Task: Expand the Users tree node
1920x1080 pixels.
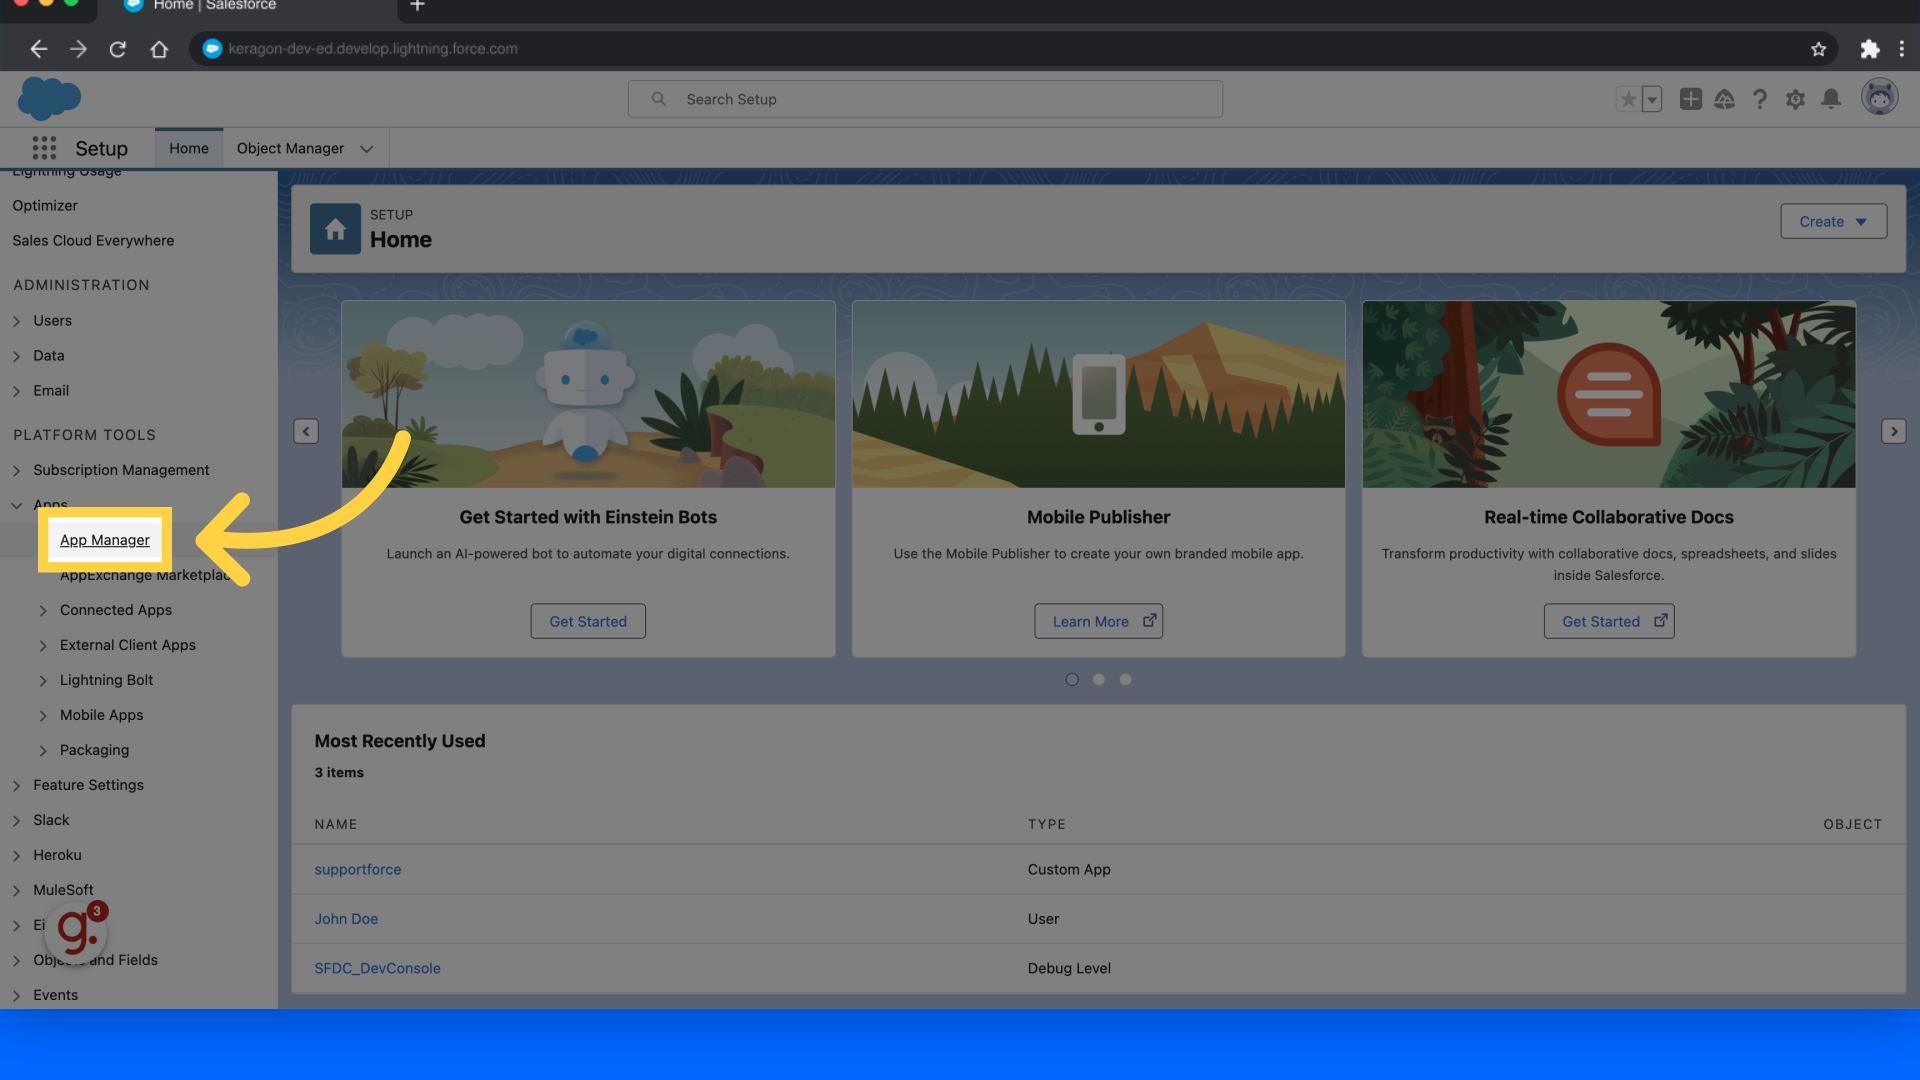Action: tap(17, 321)
